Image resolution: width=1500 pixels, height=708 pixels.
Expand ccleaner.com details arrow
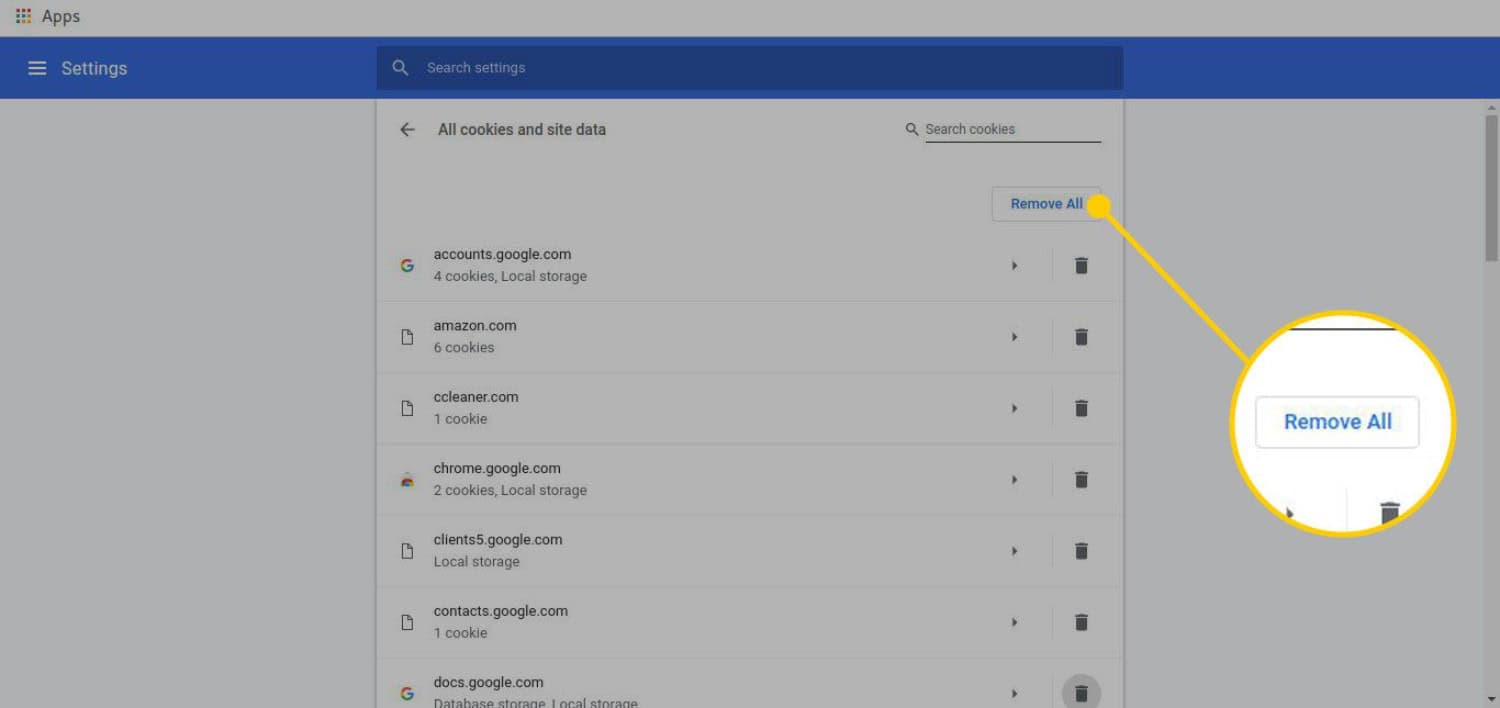click(1014, 408)
